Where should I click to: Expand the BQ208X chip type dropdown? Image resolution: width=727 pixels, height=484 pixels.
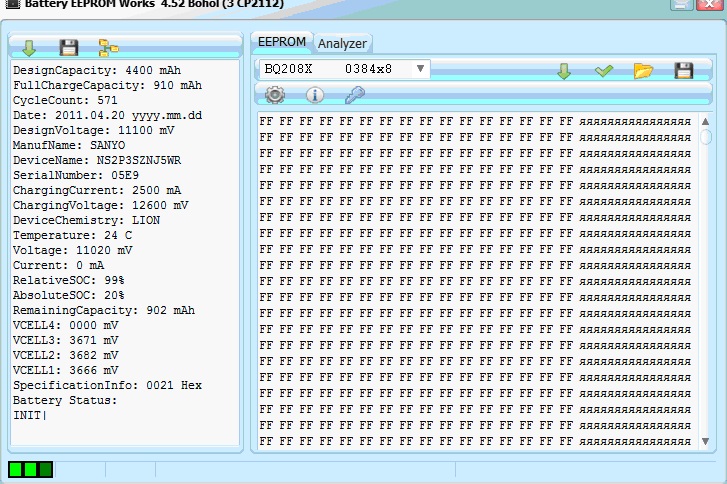(420, 69)
